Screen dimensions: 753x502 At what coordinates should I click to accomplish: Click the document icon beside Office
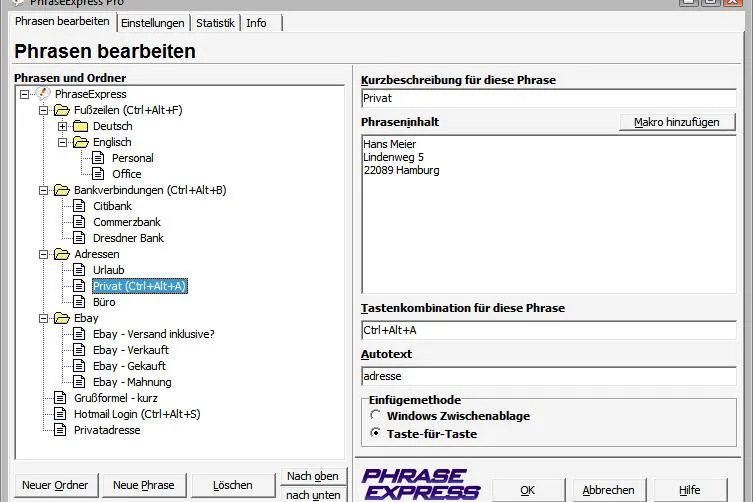pos(98,173)
